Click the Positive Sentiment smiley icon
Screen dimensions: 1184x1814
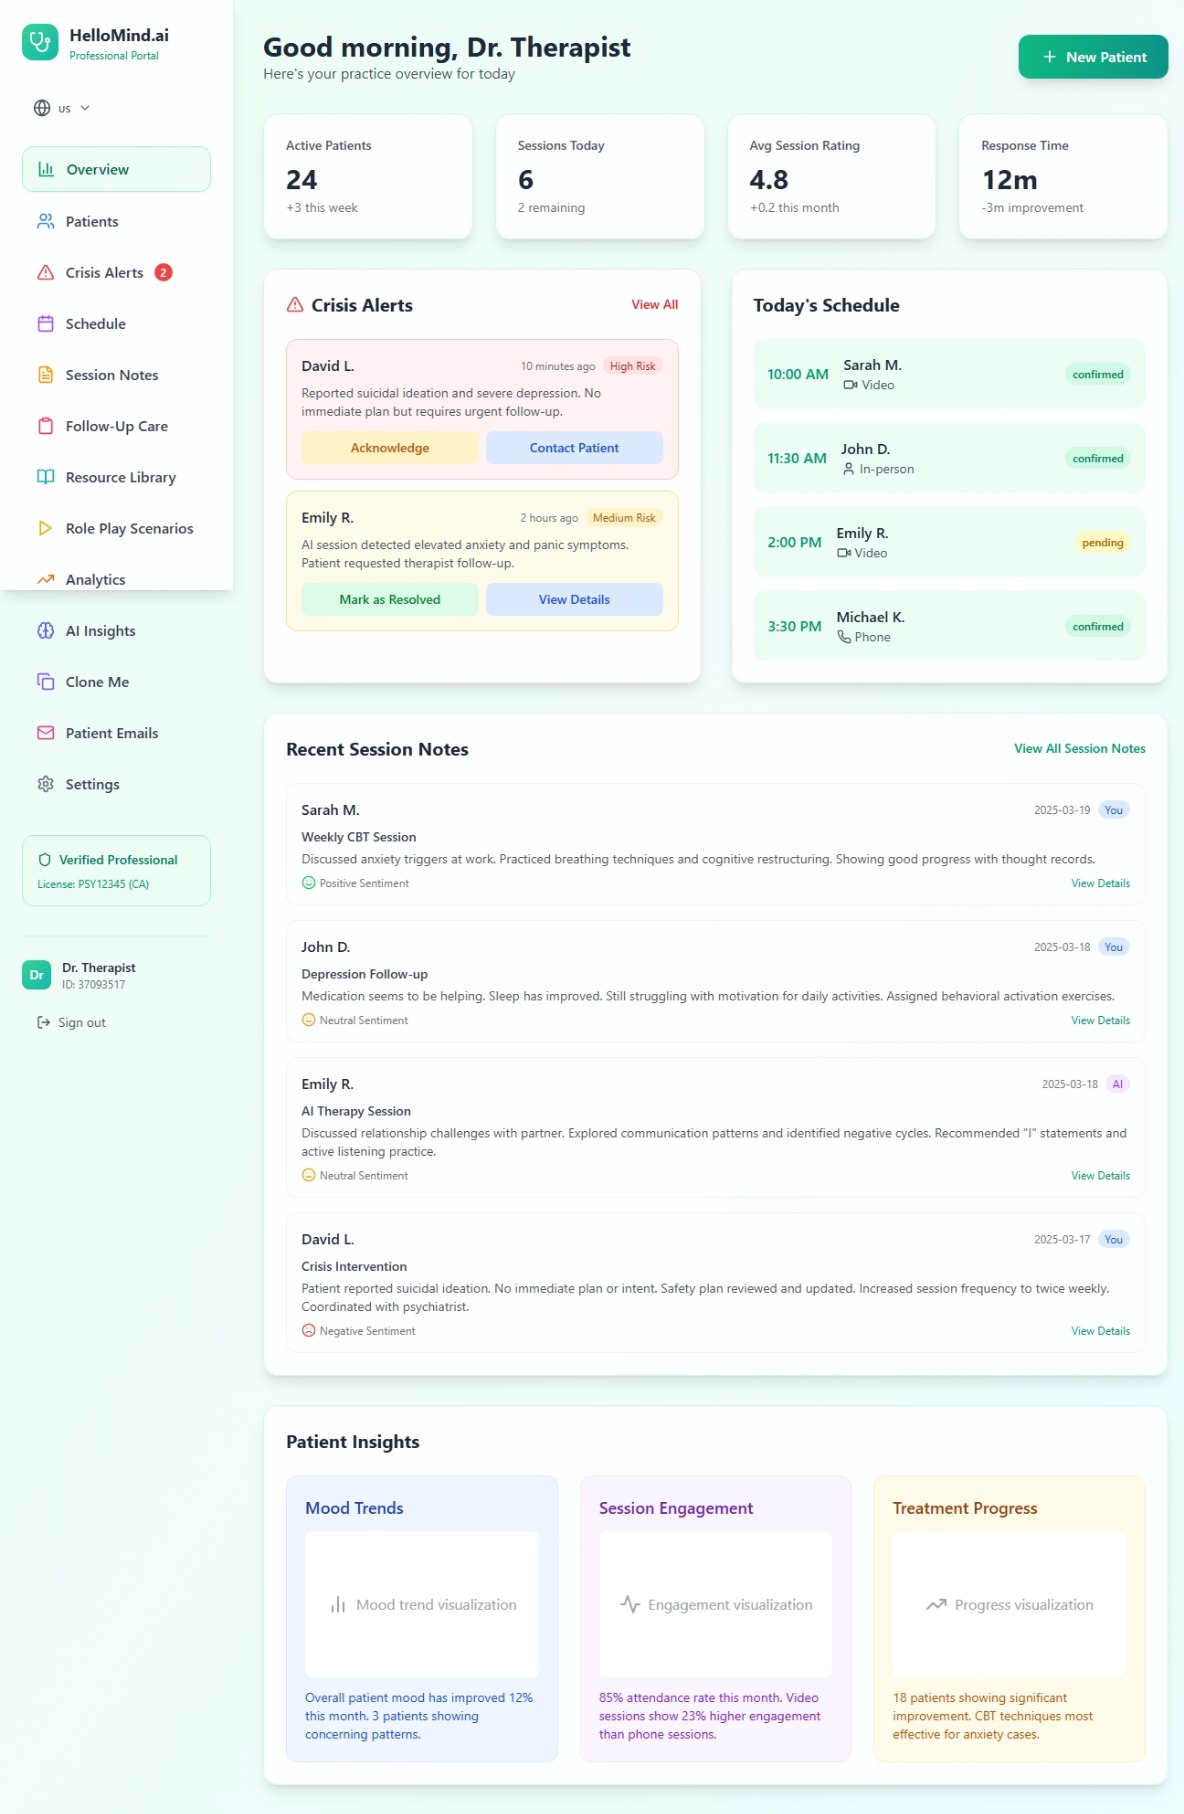309,883
